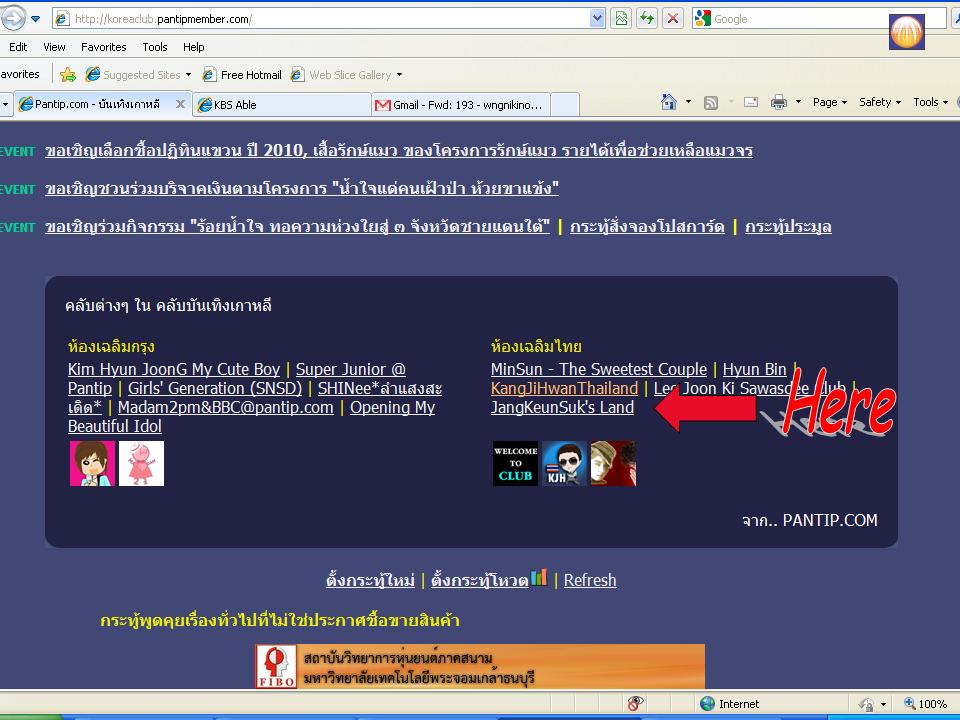Screen dimensions: 960x720
Task: Open the JangKeunSuk's Land link
Action: pos(563,407)
